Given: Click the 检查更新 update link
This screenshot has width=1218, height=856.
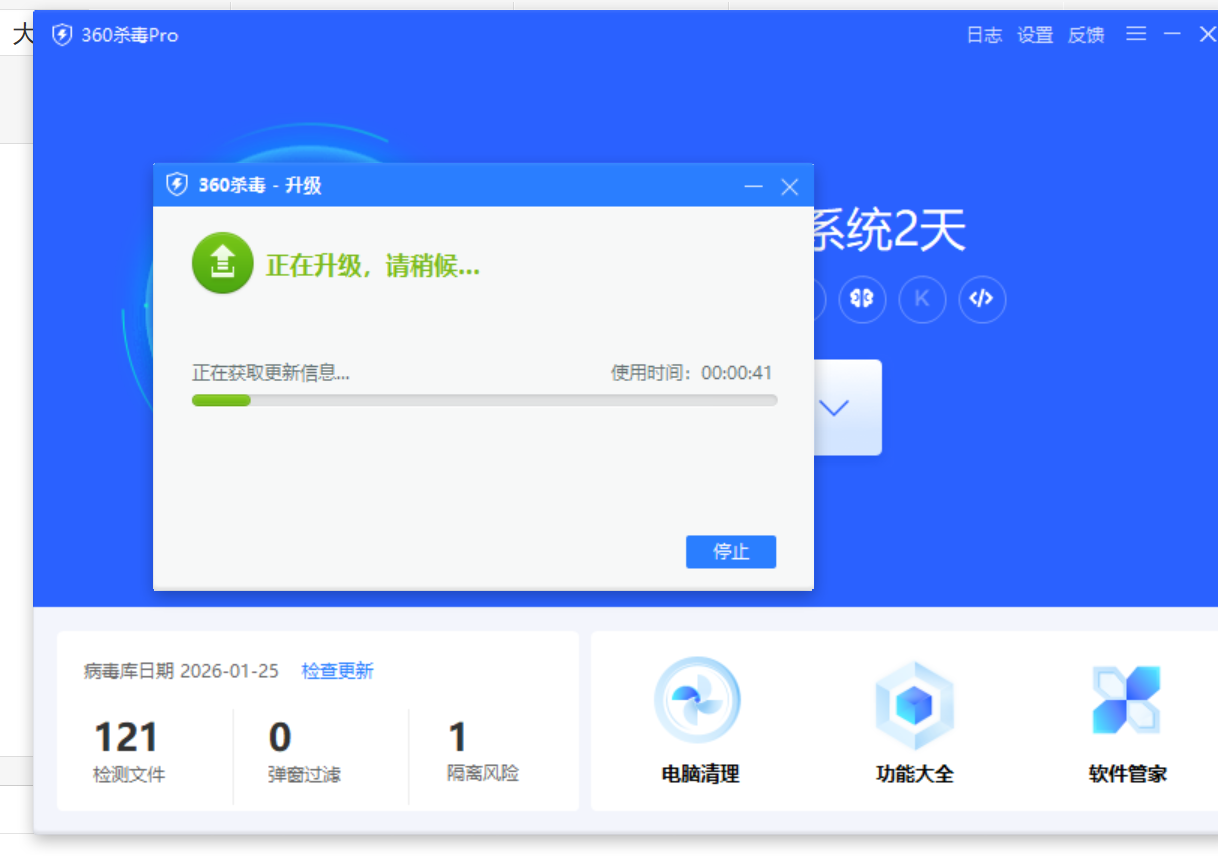Looking at the screenshot, I should click(x=337, y=671).
